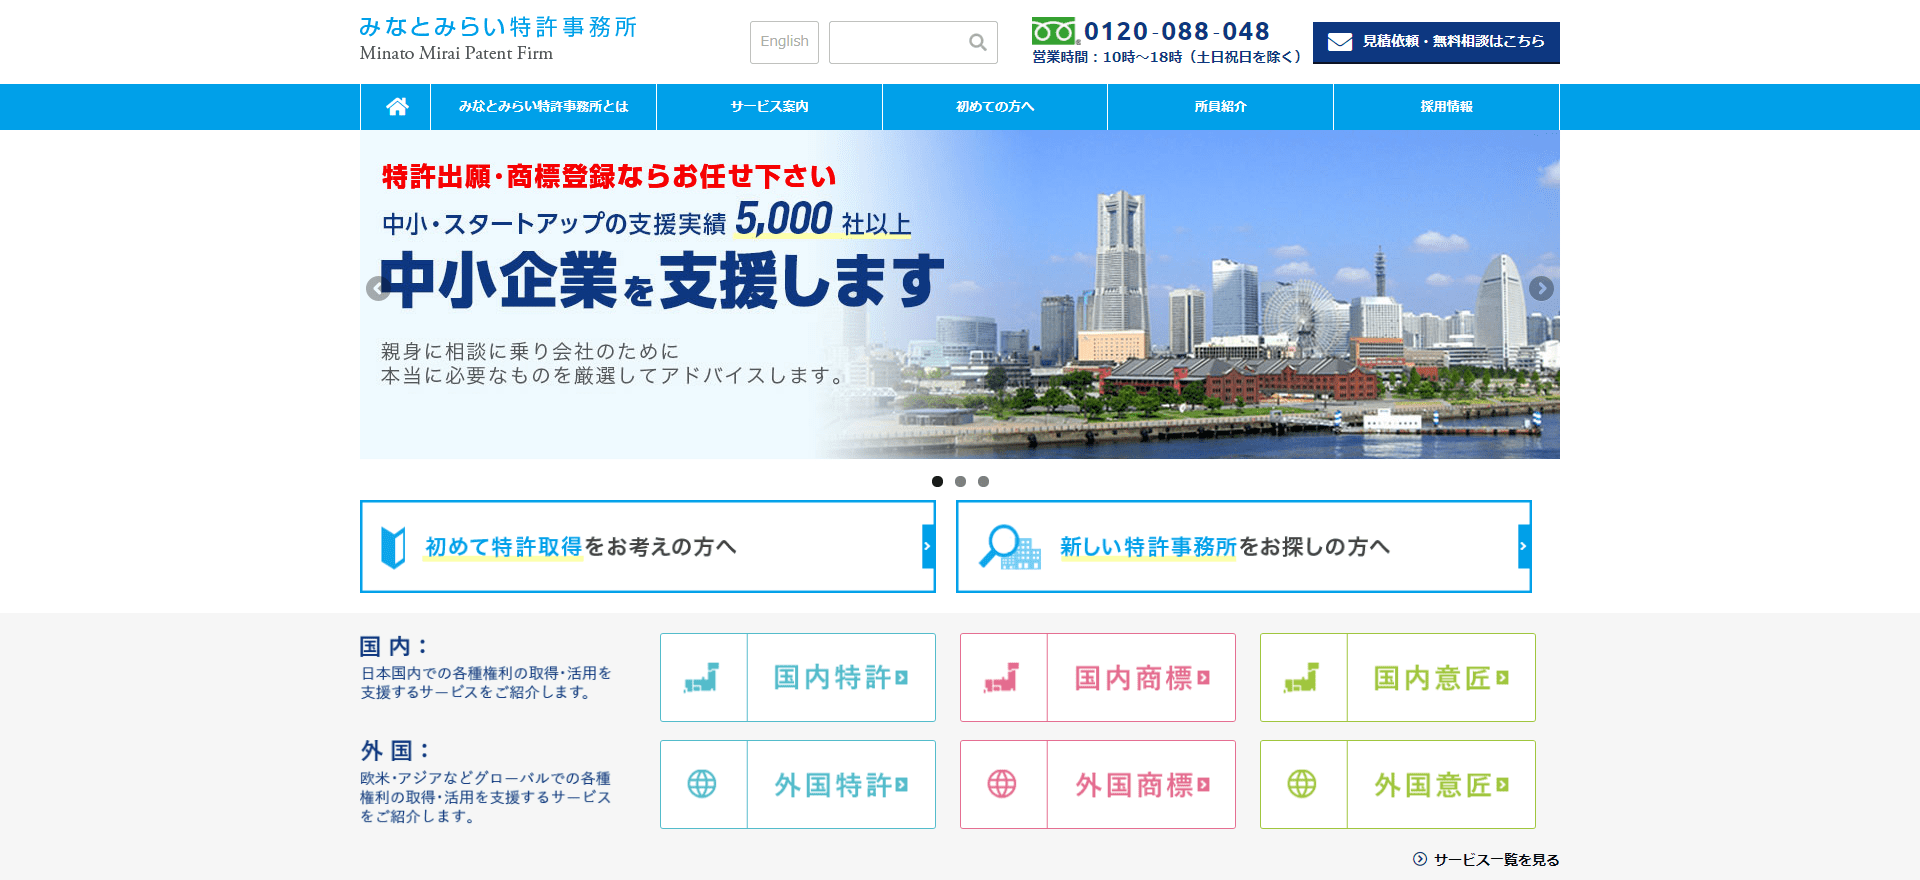Click 初めて特許取得をお考えの方へ banner
Viewport: 1920px width, 880px height.
(648, 547)
